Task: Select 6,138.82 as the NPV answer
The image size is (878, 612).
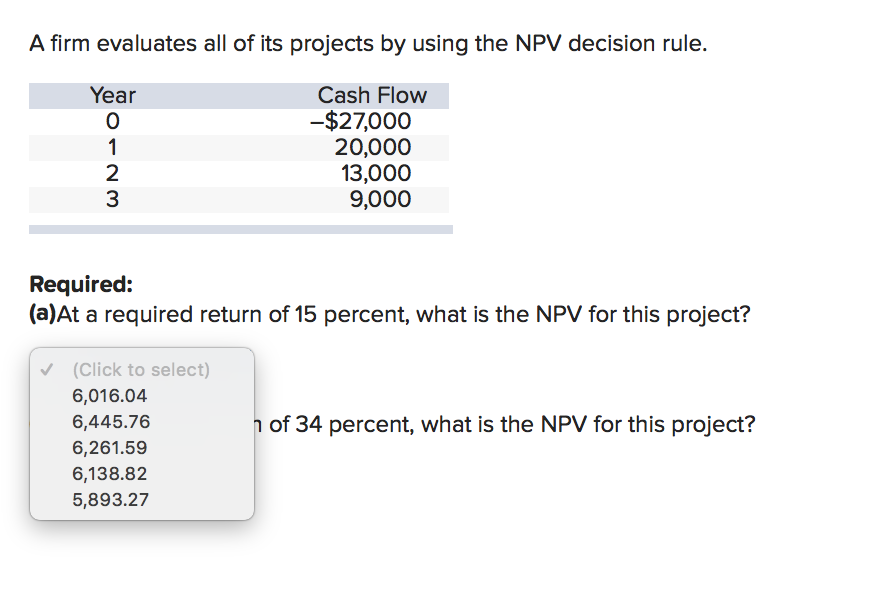Action: 110,474
